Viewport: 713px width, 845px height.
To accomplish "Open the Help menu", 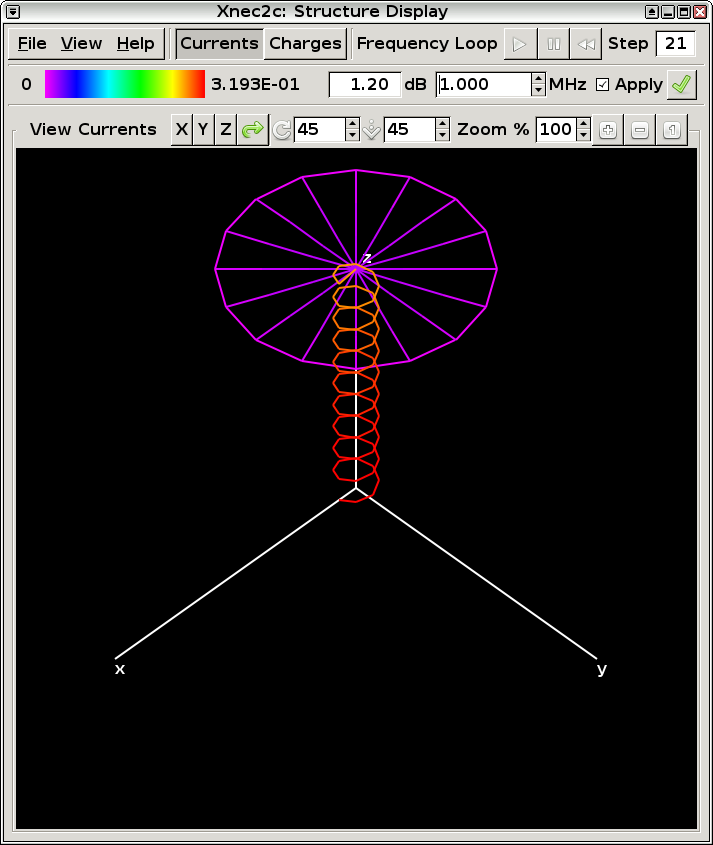I will tap(135, 44).
